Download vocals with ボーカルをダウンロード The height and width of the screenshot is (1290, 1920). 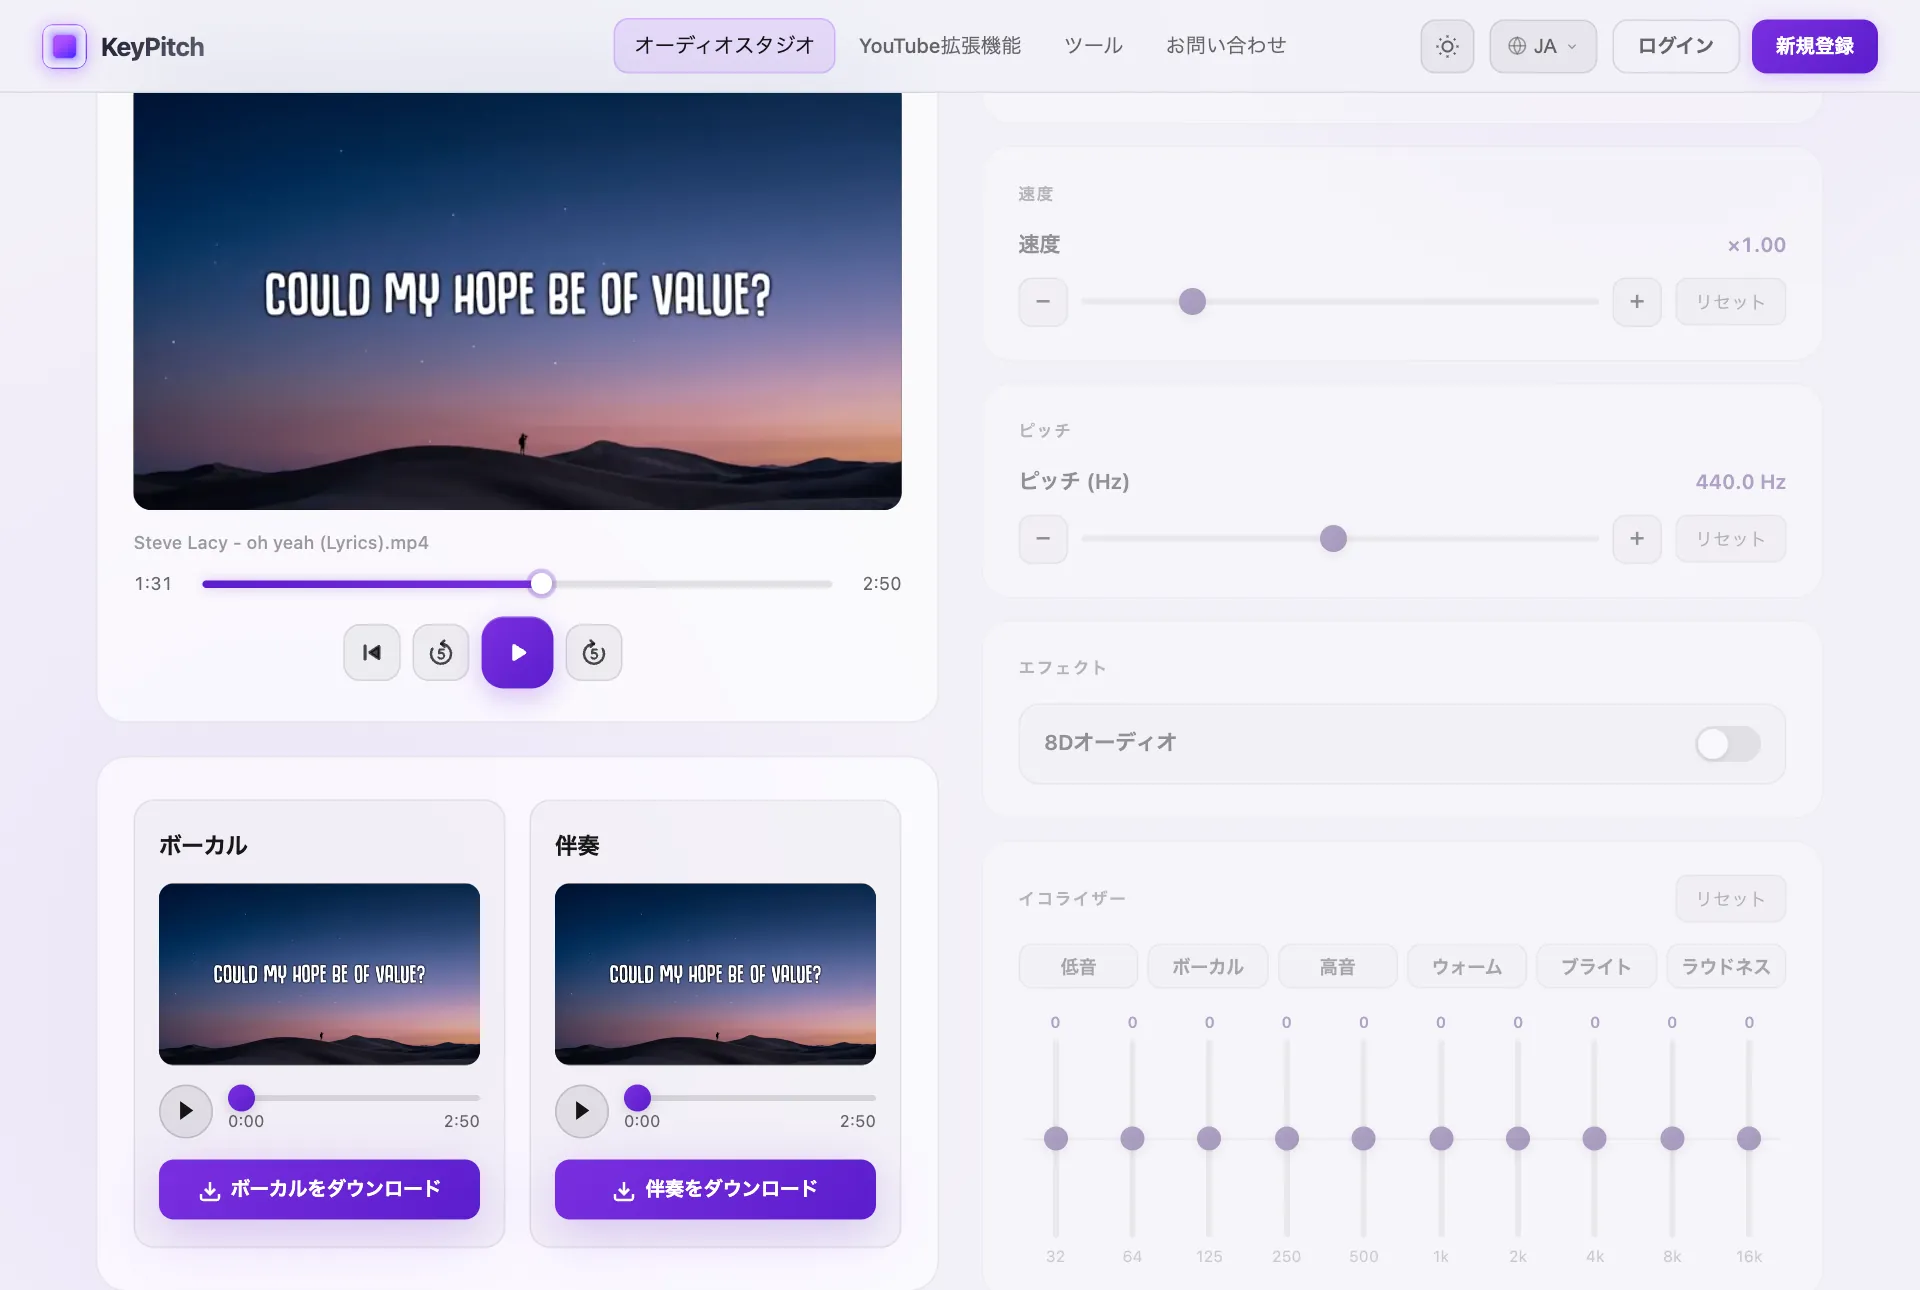[x=319, y=1189]
